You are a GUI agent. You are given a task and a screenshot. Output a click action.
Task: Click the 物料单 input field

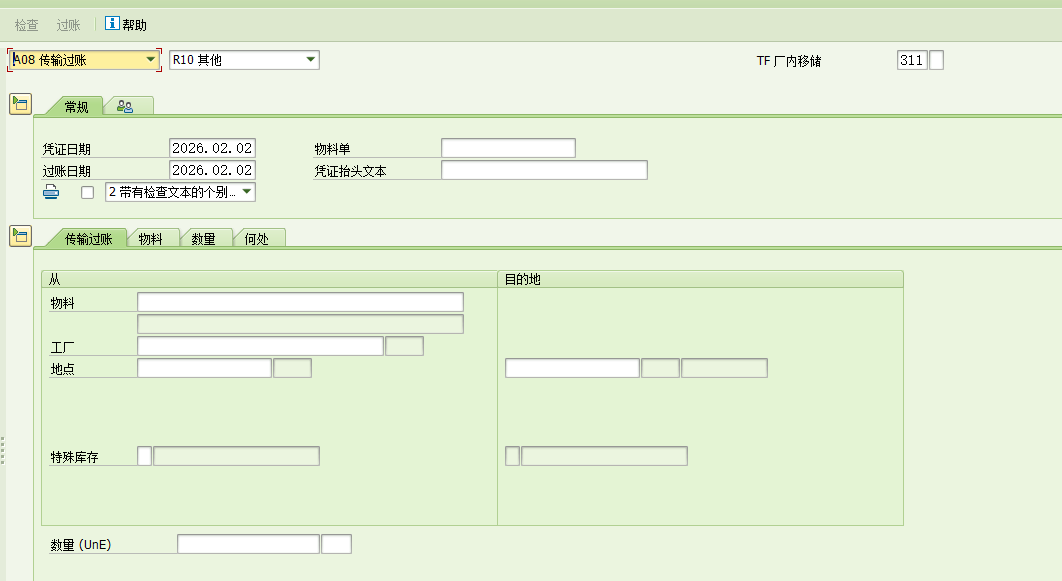(508, 148)
